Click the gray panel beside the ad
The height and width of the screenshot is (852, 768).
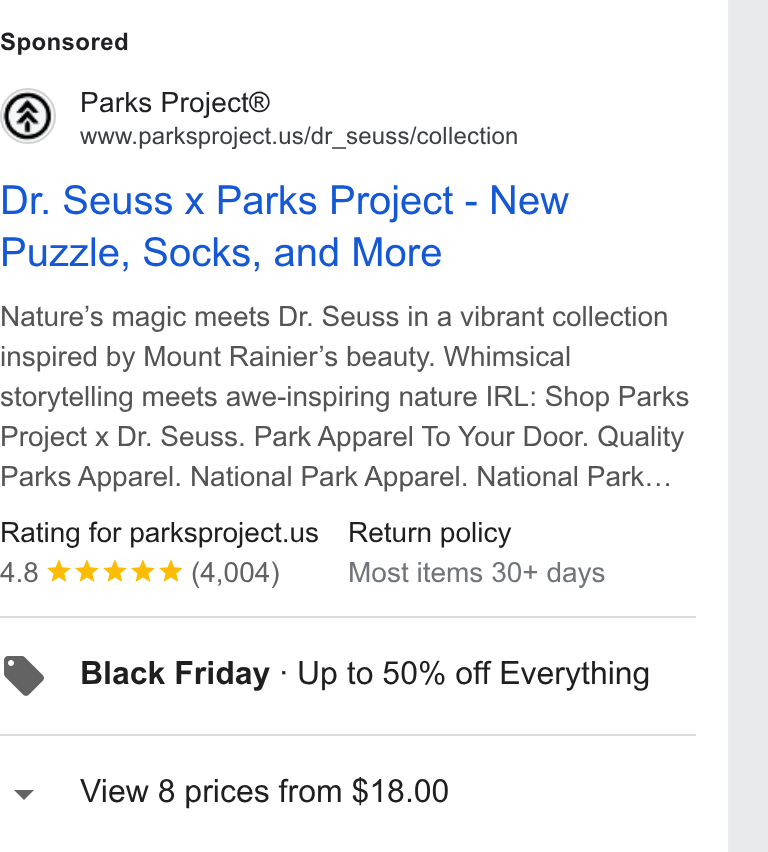point(748,426)
